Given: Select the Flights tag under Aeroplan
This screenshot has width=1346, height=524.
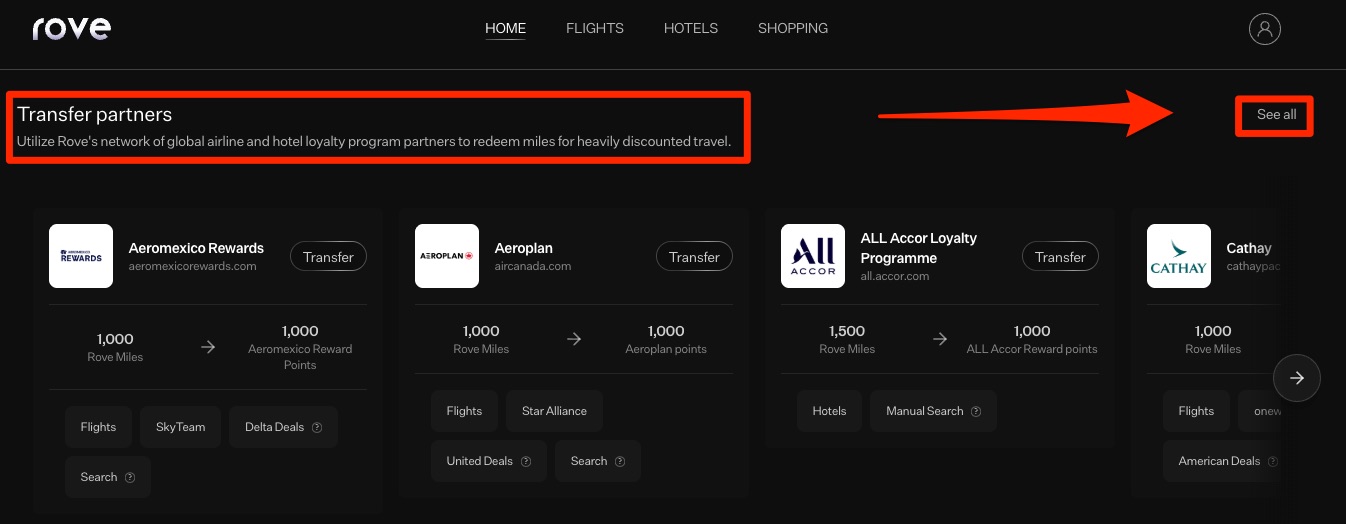Looking at the screenshot, I should (464, 411).
